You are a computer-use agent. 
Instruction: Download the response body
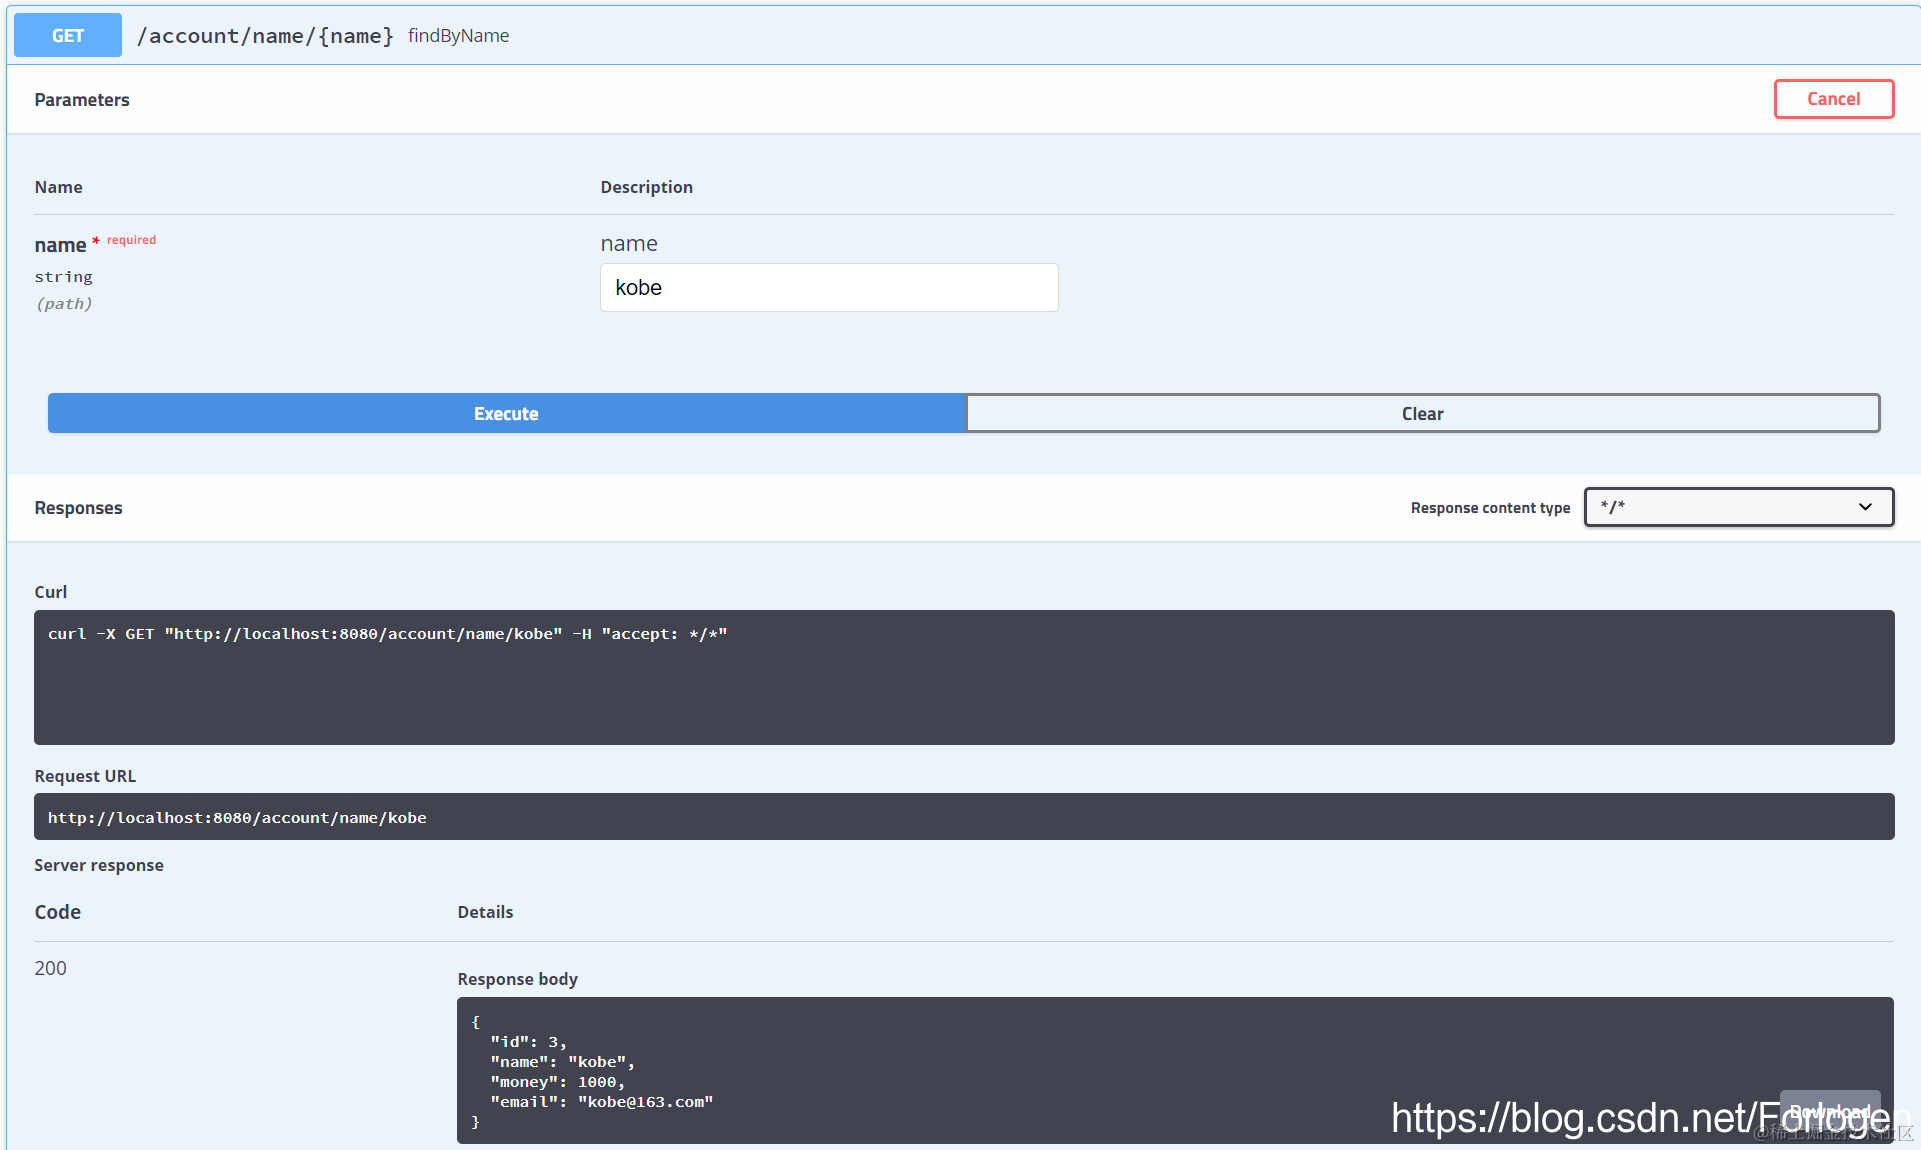(x=1829, y=1110)
